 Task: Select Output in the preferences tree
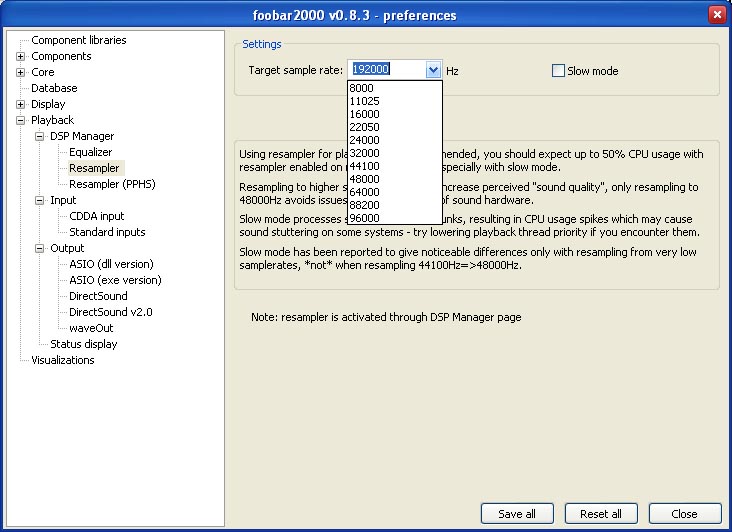(67, 248)
